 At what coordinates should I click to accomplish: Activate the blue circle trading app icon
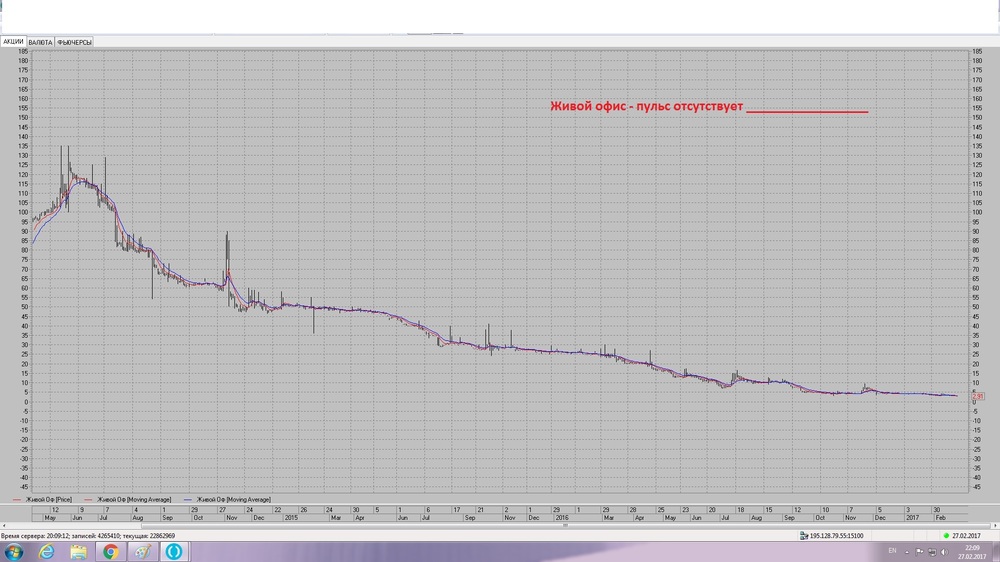pos(174,552)
